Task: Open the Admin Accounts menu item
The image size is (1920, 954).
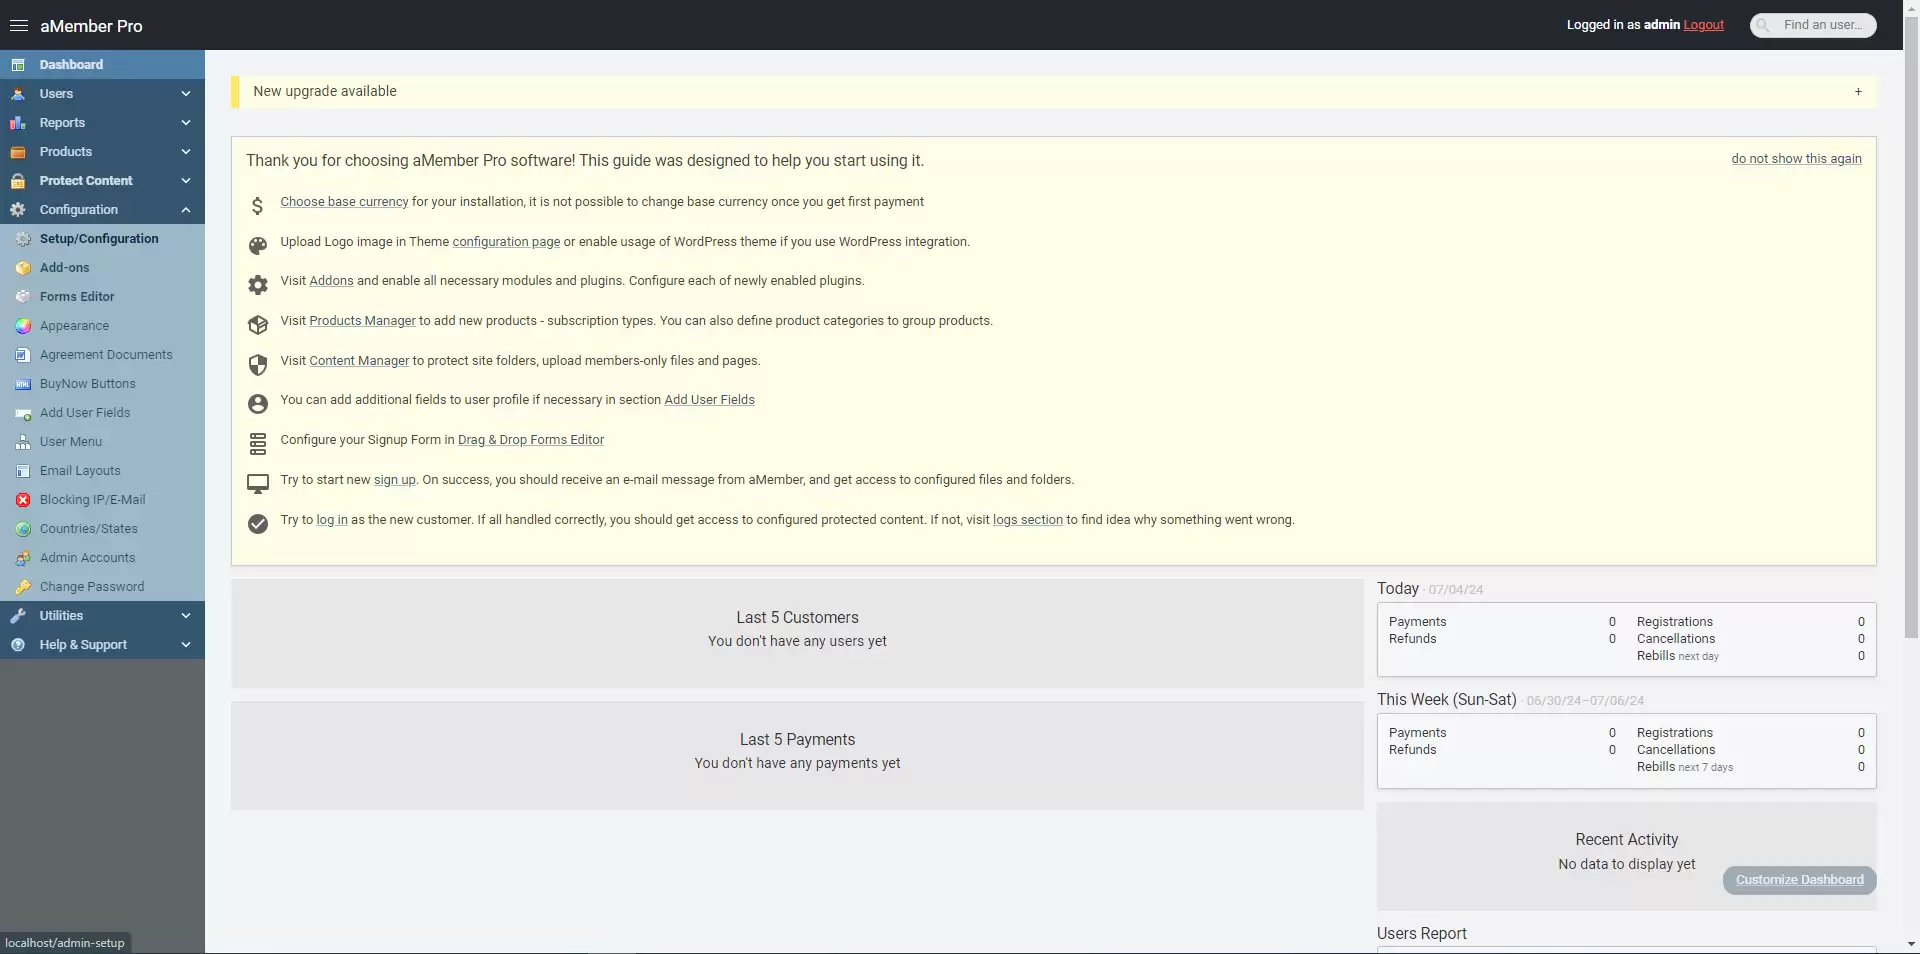Action: [x=87, y=558]
